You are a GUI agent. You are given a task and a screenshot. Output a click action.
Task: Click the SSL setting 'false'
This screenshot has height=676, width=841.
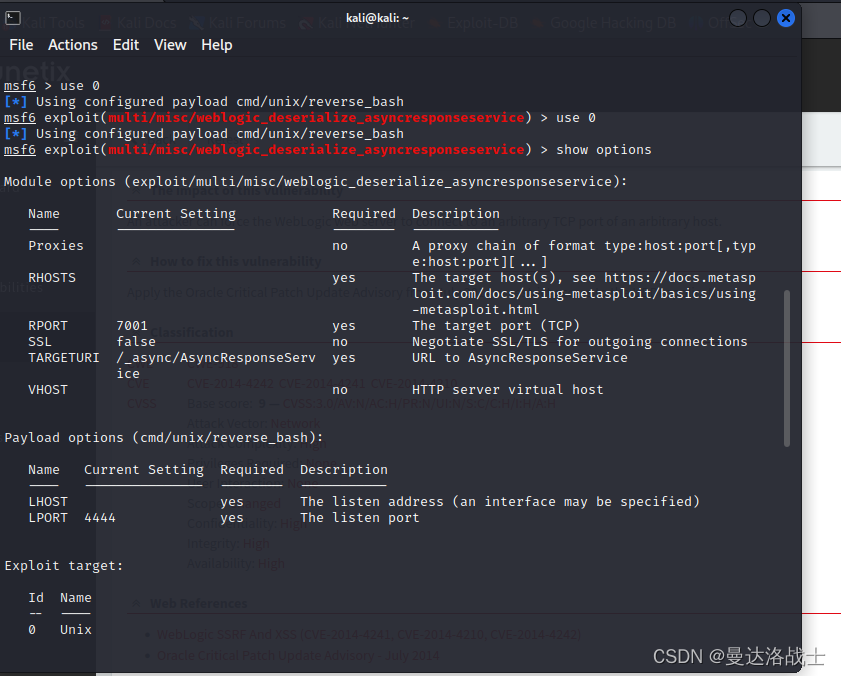point(136,342)
